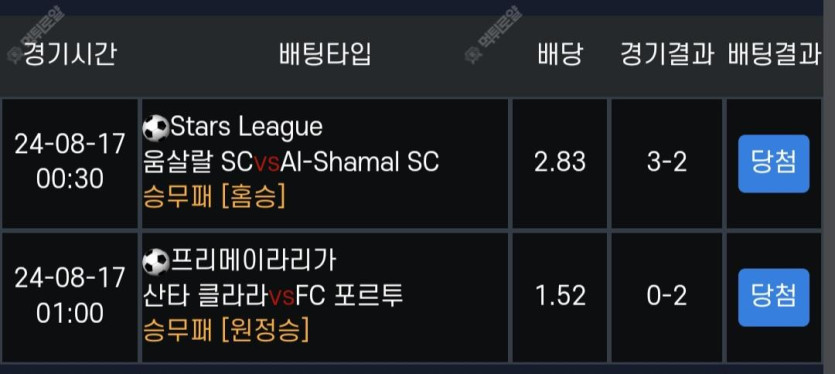Click the 3-2 match result
The image size is (835, 374).
coord(667,162)
